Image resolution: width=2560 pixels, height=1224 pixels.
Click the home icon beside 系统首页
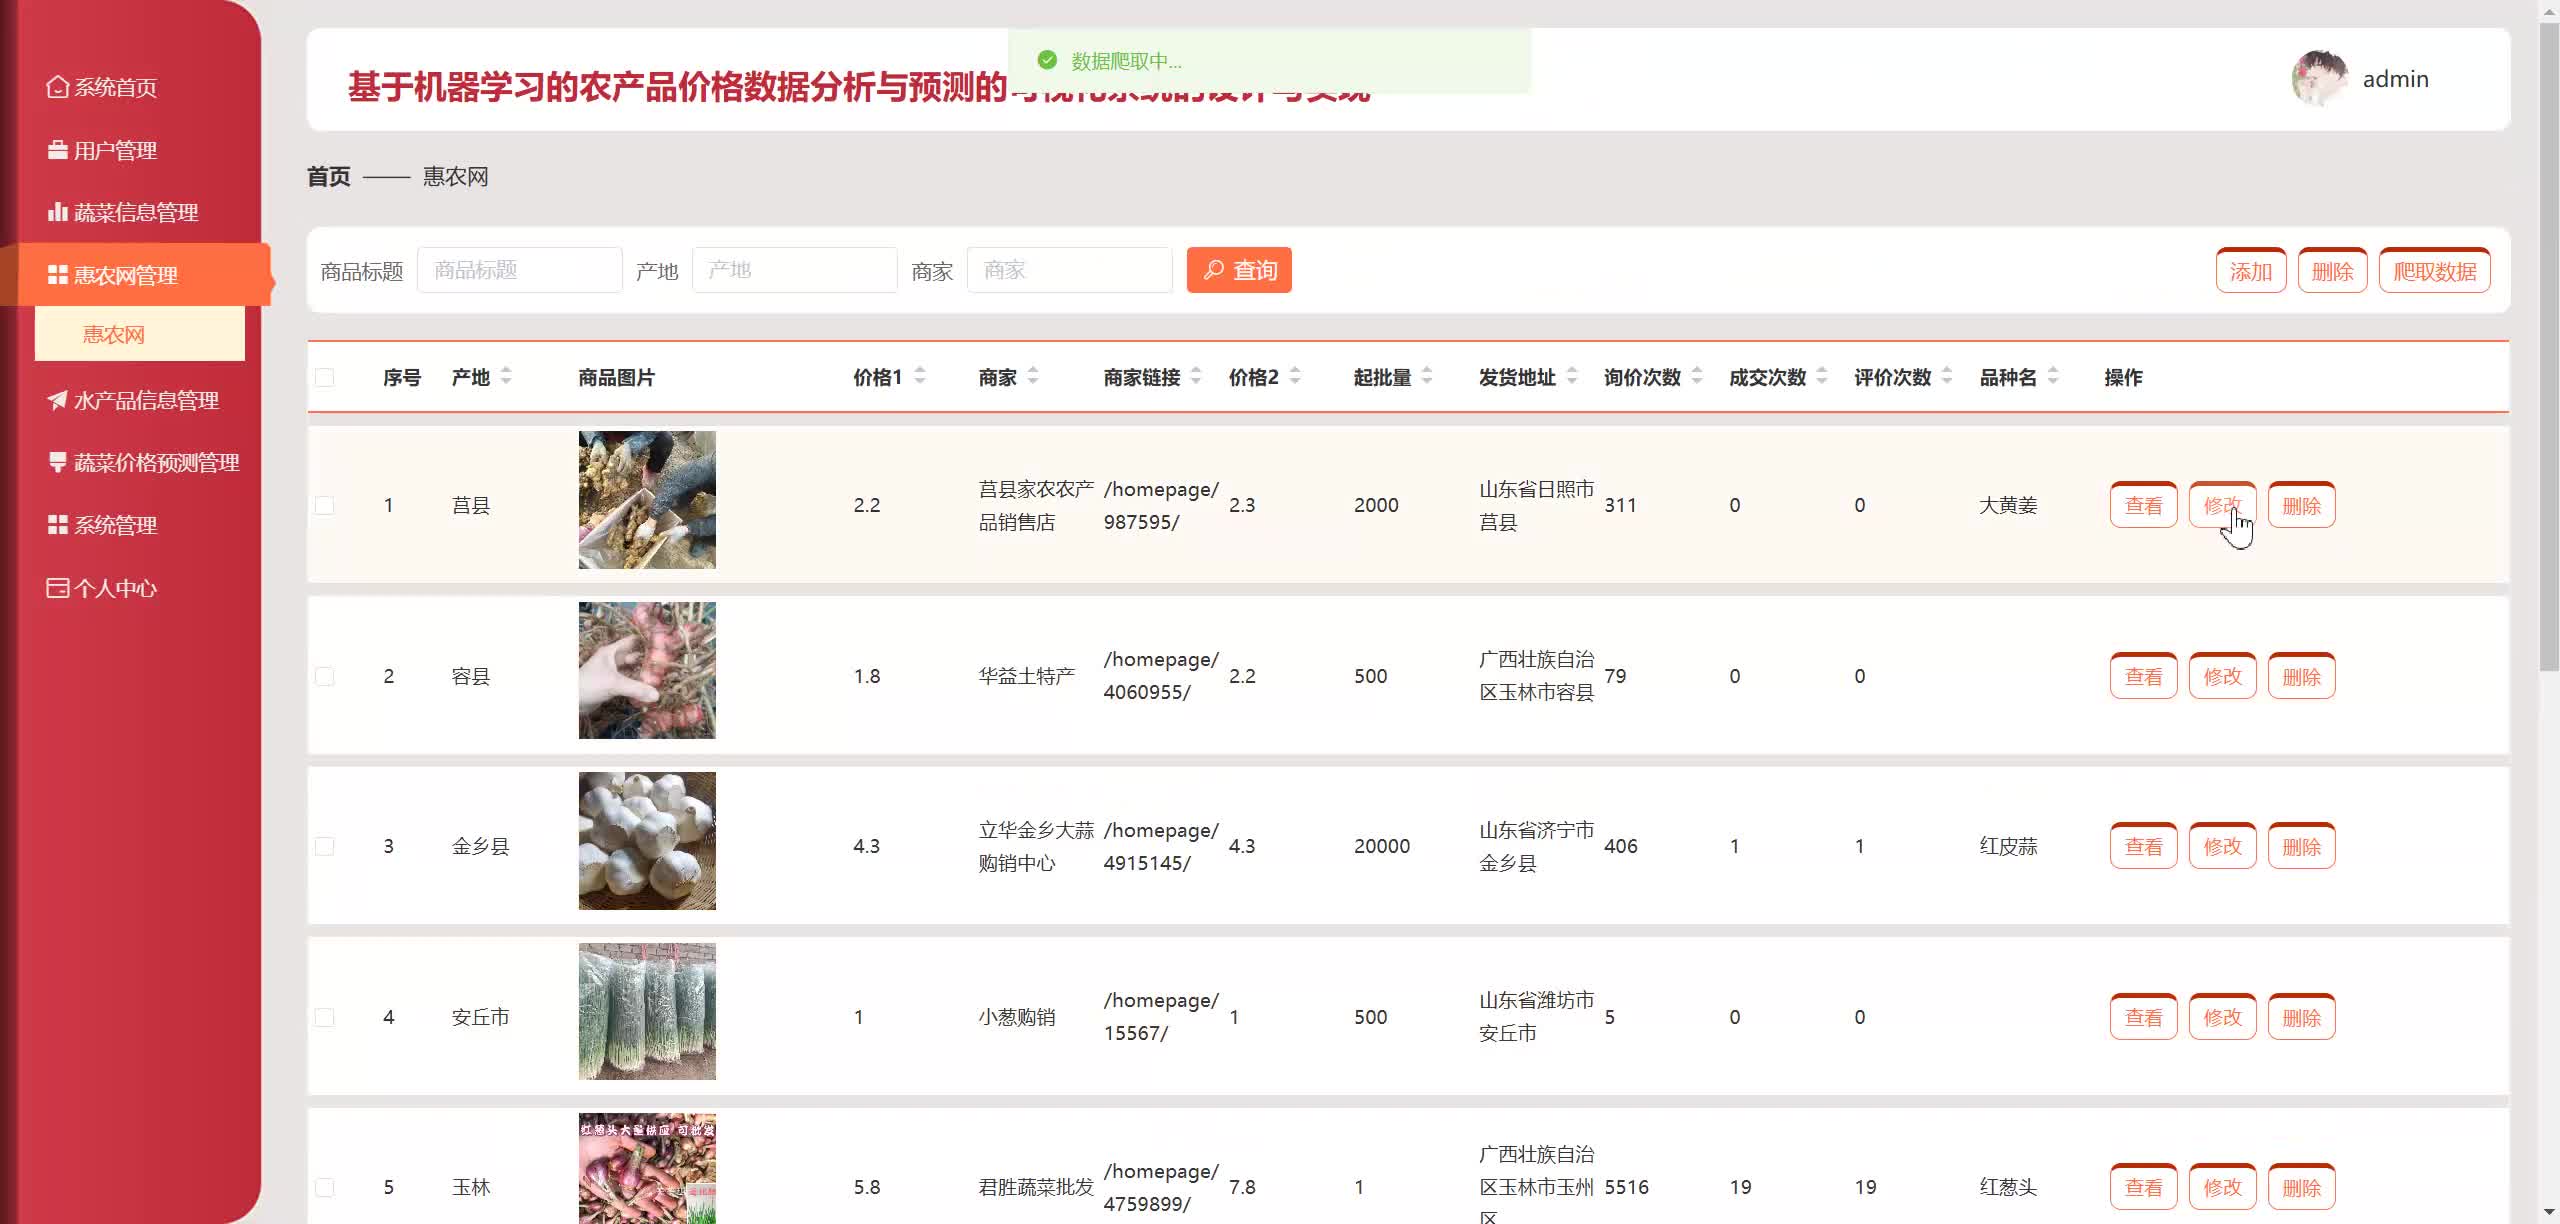click(57, 87)
